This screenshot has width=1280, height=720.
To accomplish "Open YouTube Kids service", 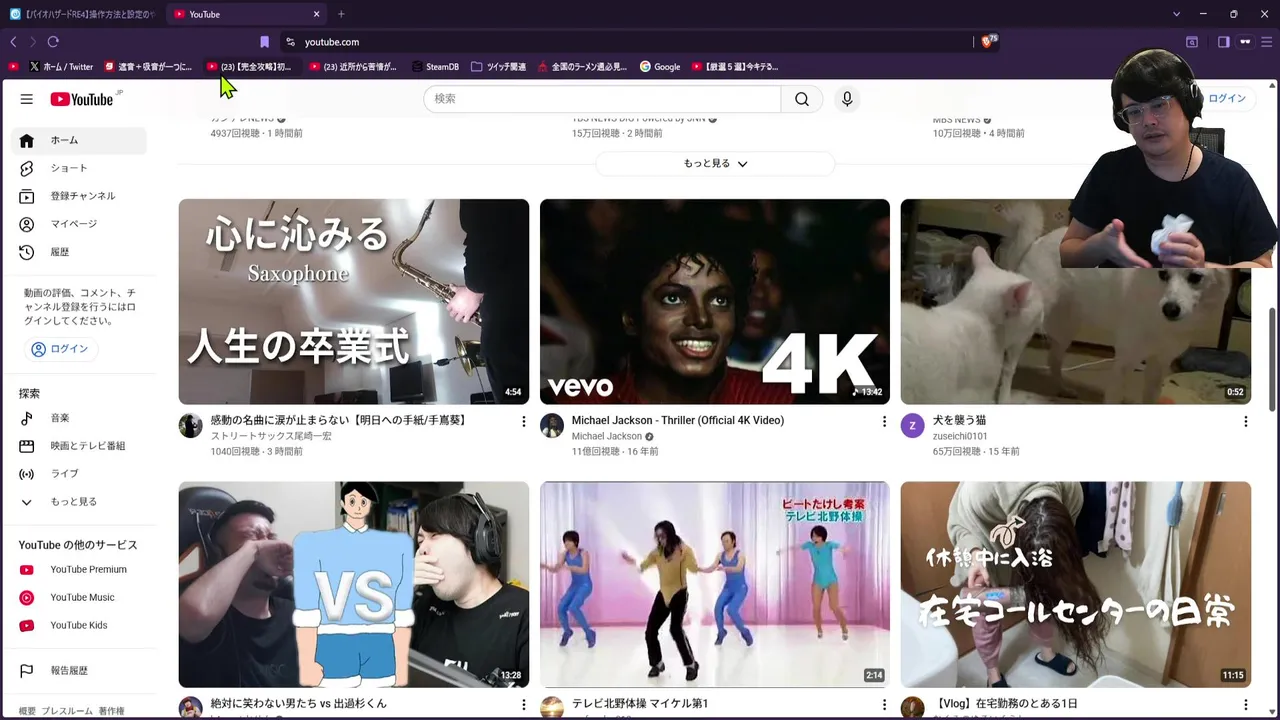I will click(x=80, y=625).
